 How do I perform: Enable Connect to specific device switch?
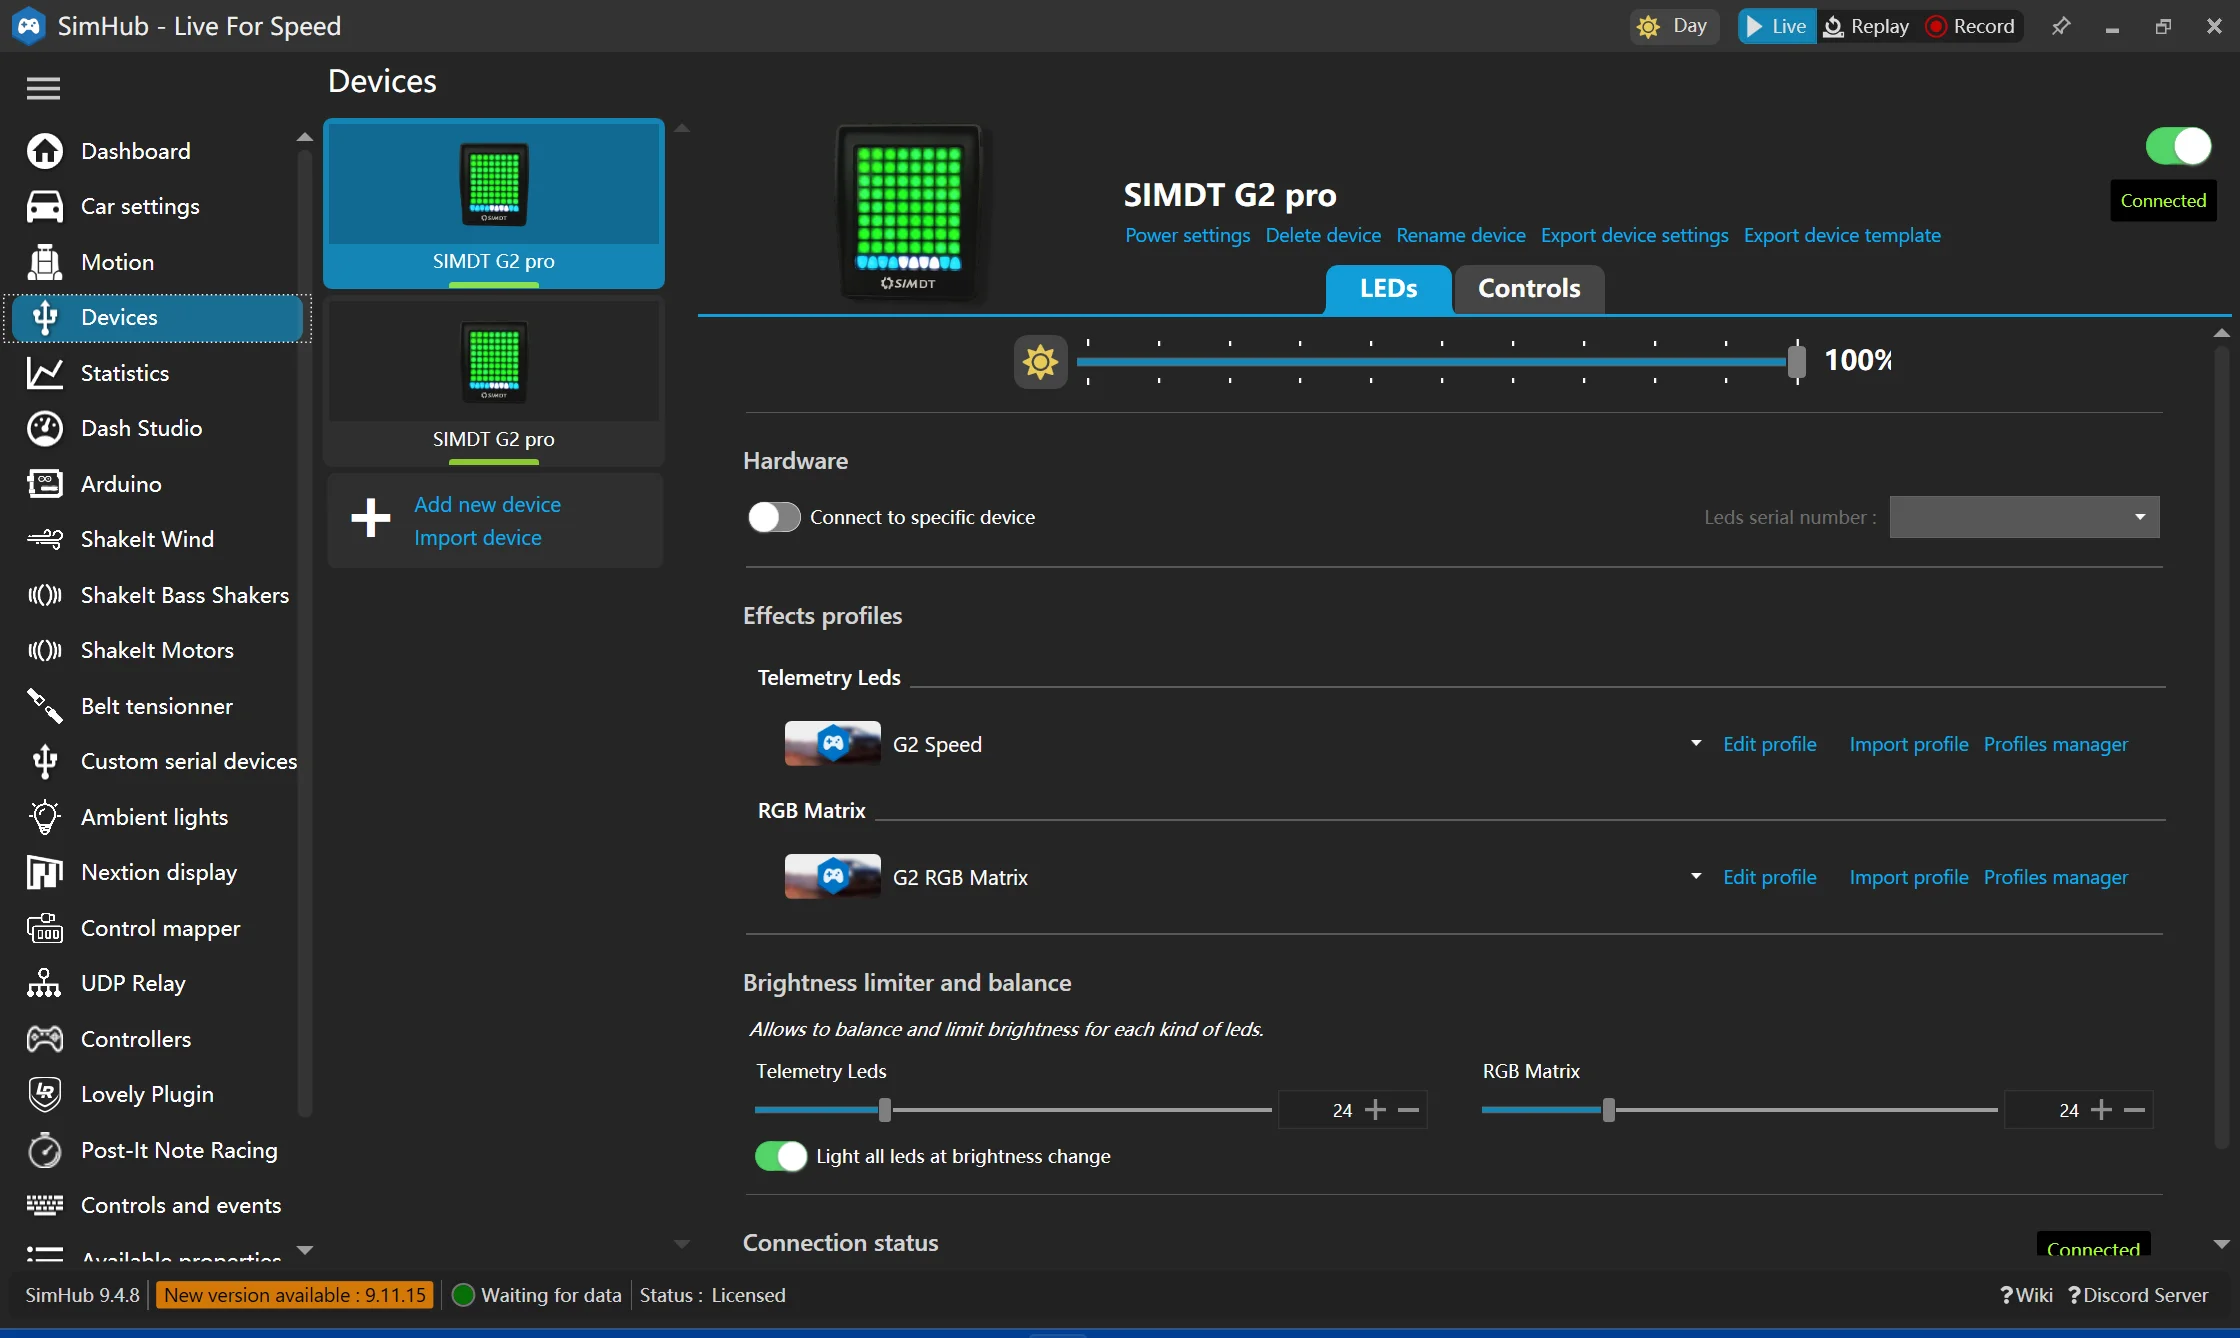tap(774, 517)
